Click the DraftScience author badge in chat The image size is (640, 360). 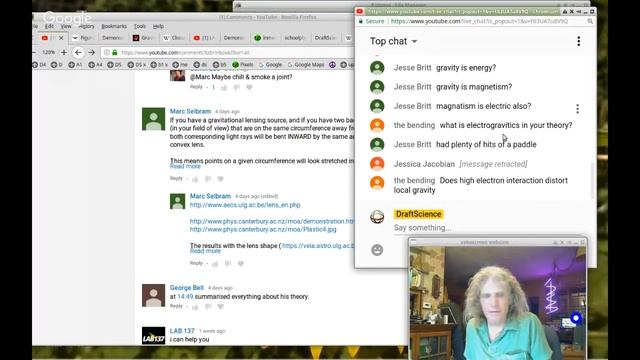tap(418, 214)
